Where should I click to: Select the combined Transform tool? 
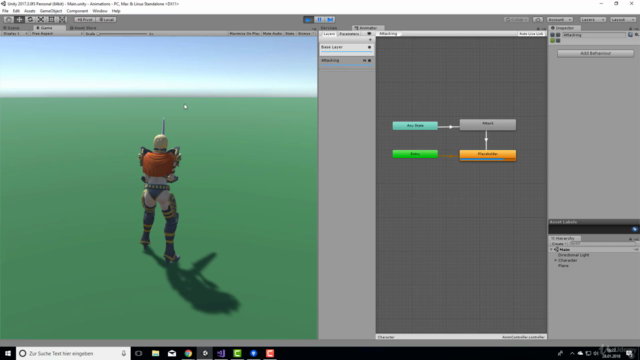point(62,20)
